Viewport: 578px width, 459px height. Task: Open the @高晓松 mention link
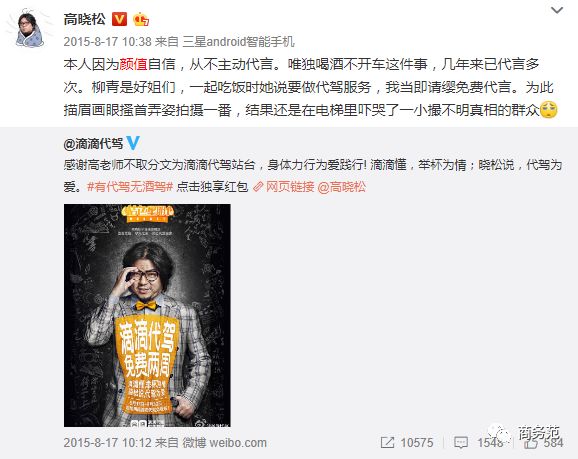point(341,187)
